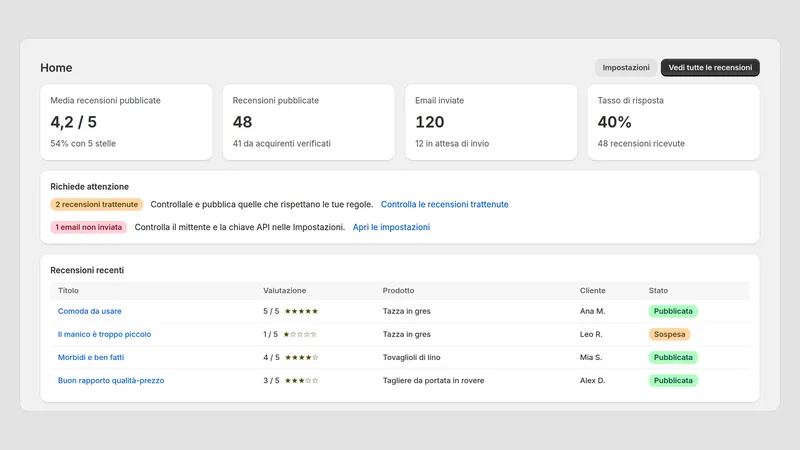Click the 4,2 / 5 average rating value
Image resolution: width=800 pixels, height=450 pixels.
point(73,122)
